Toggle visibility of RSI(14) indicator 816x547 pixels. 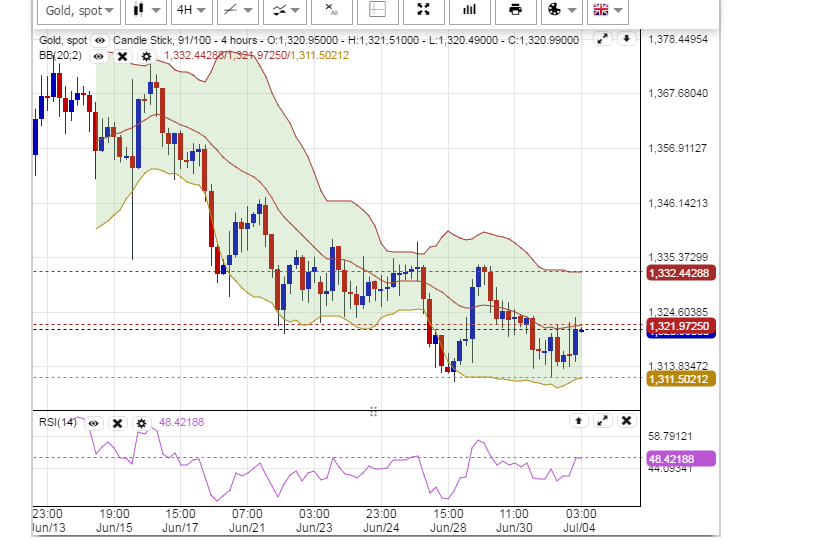[x=93, y=423]
